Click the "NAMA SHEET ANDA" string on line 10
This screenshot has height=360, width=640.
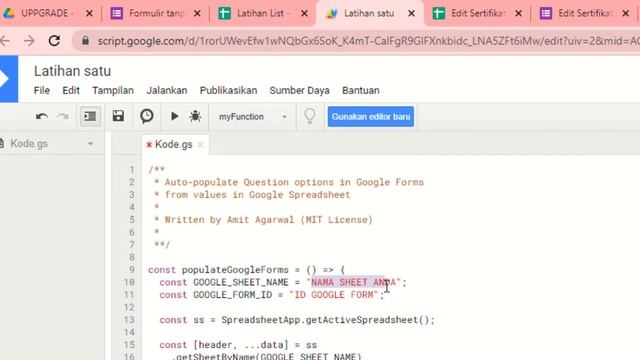tap(353, 282)
